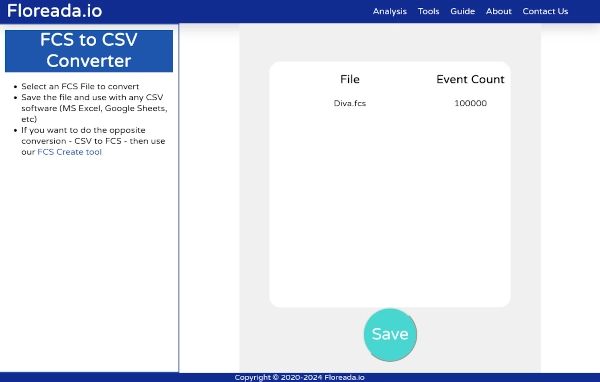Click the Copyright 2020-2024 Floreada.io footer text
600x382 pixels.
(x=300, y=377)
